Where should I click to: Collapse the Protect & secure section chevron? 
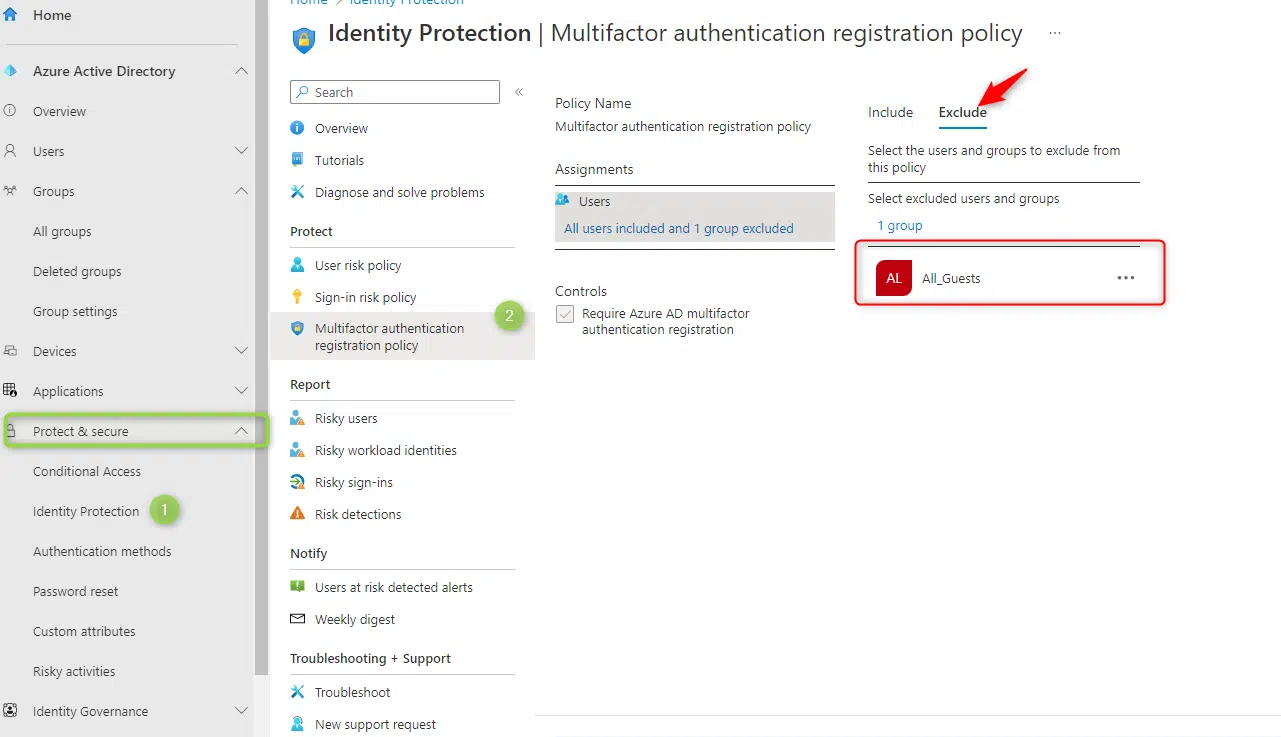click(x=241, y=431)
